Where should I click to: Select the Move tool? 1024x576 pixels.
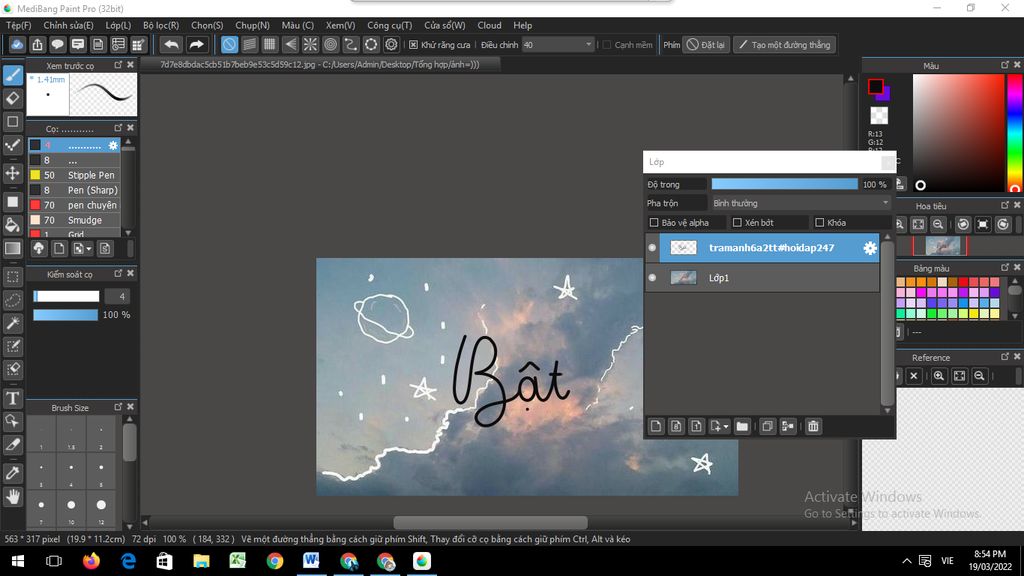tap(13, 173)
